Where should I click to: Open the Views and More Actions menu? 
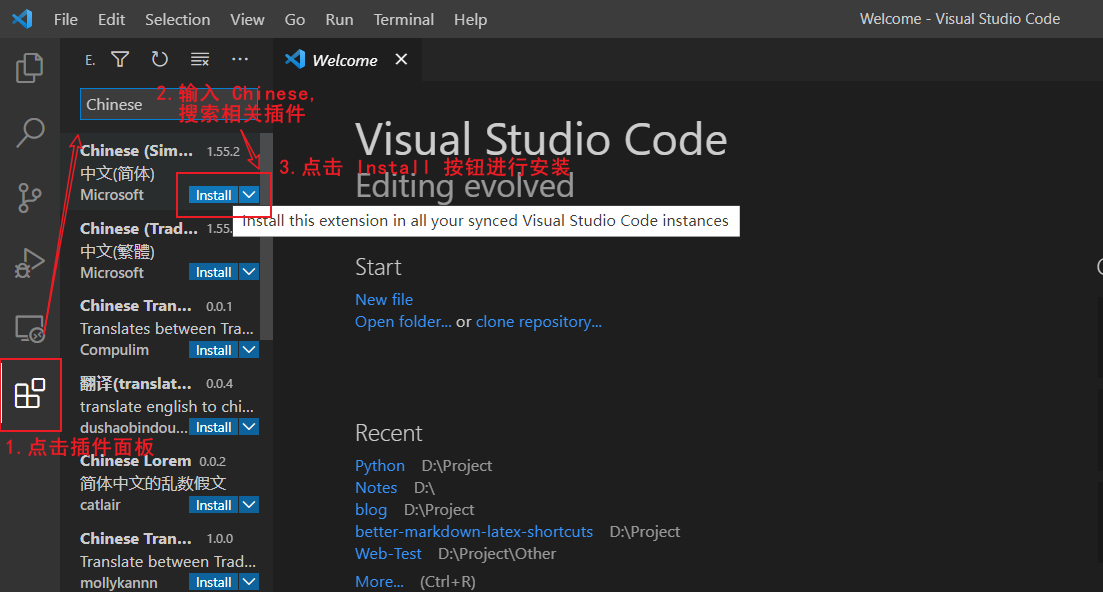[239, 59]
